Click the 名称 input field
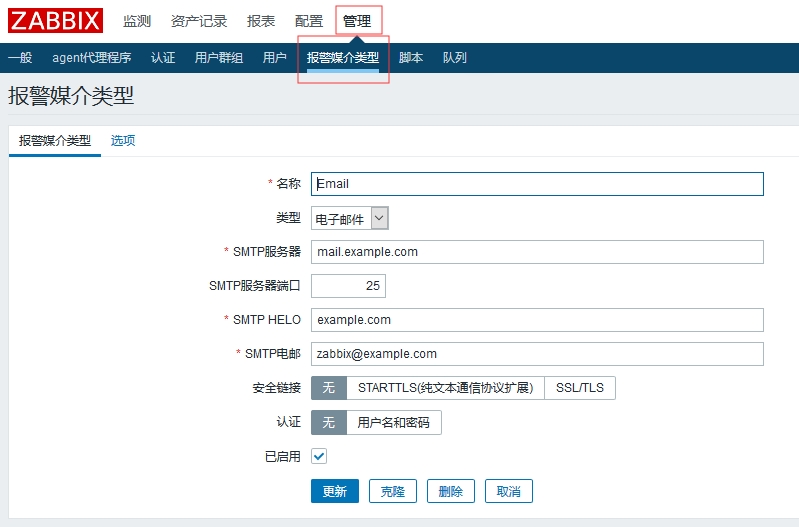The image size is (799, 527). [x=537, y=184]
